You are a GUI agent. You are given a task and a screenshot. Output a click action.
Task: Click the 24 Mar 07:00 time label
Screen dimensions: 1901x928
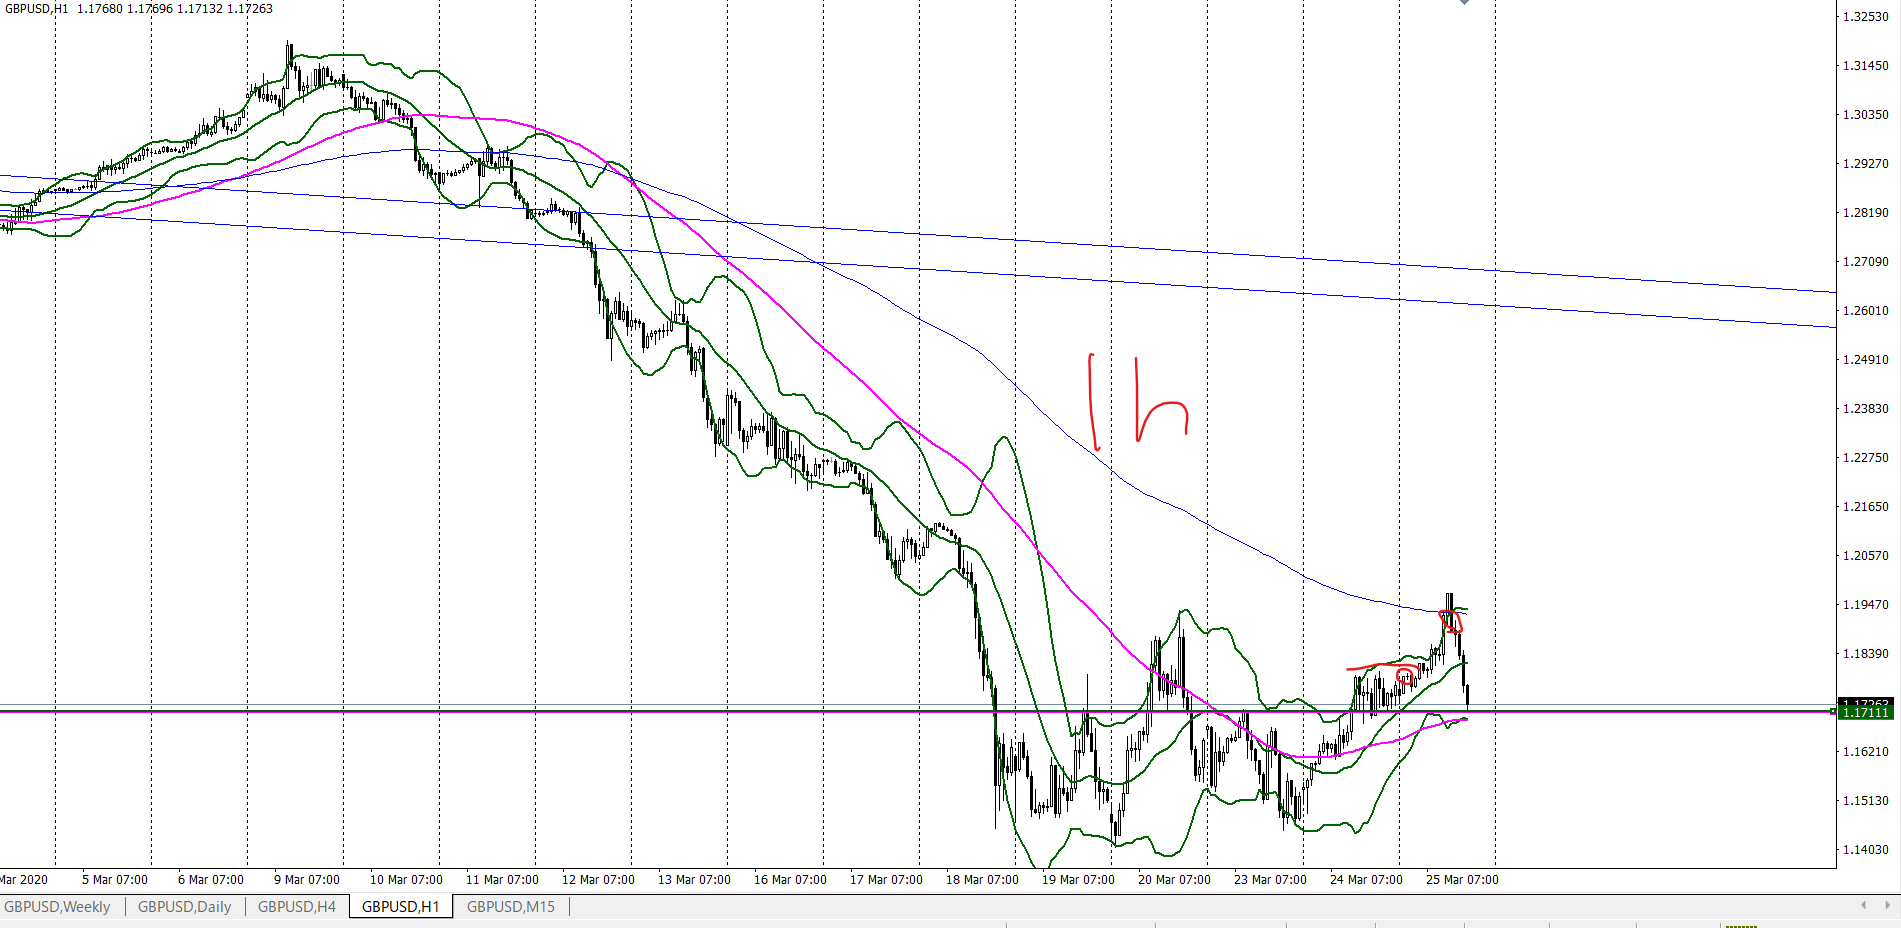(x=1366, y=880)
